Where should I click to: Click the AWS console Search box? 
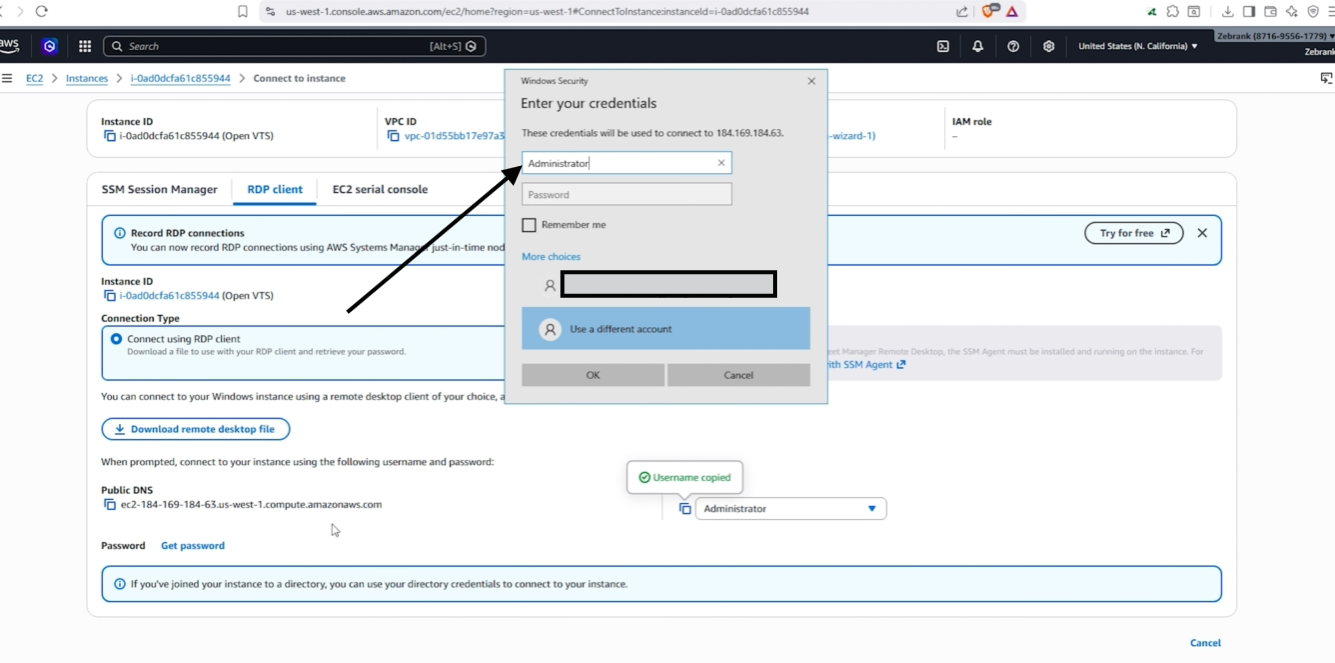click(x=295, y=46)
